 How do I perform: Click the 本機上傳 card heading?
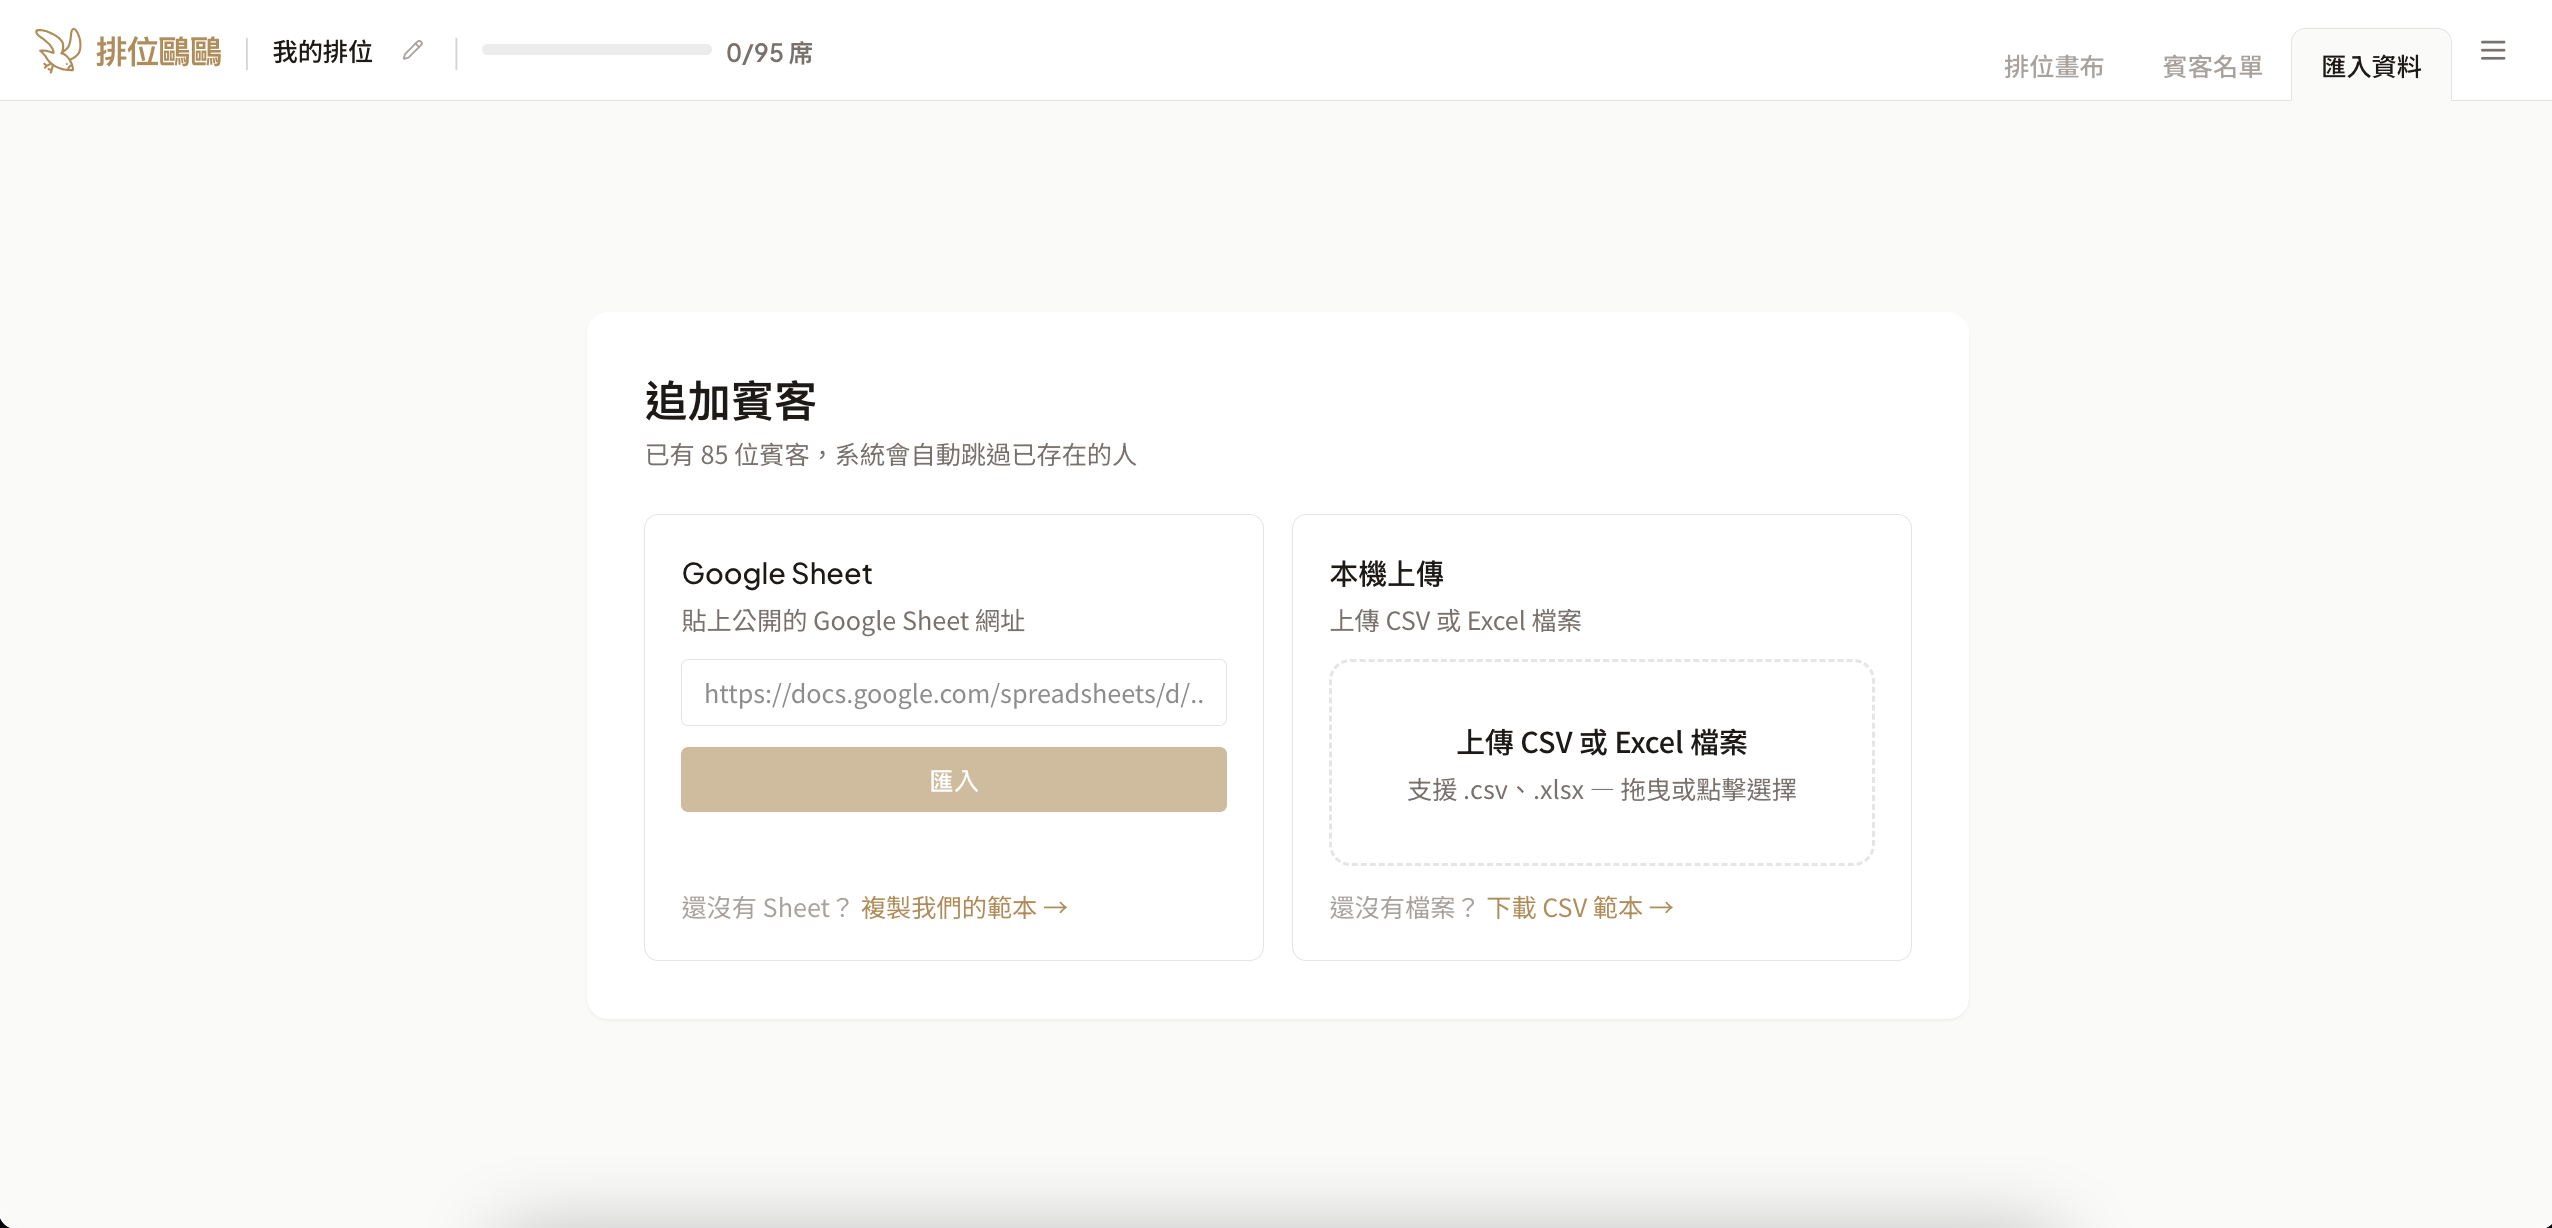(x=1386, y=574)
